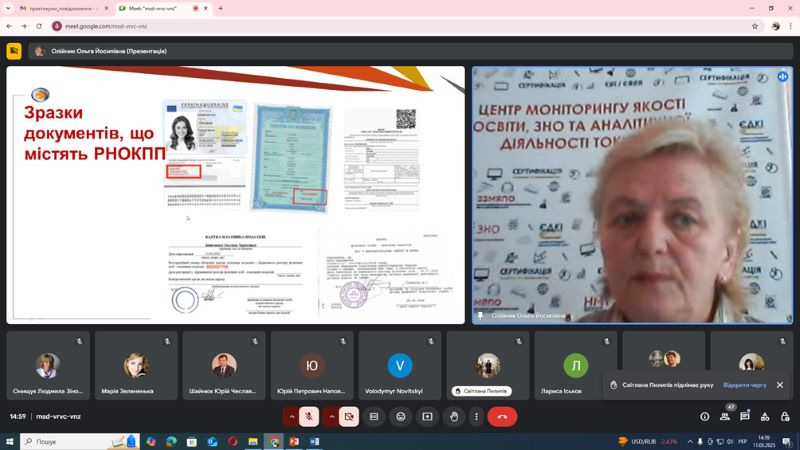Open File Explorer from taskbar
Image resolution: width=800 pixels, height=450 pixels.
(x=253, y=441)
